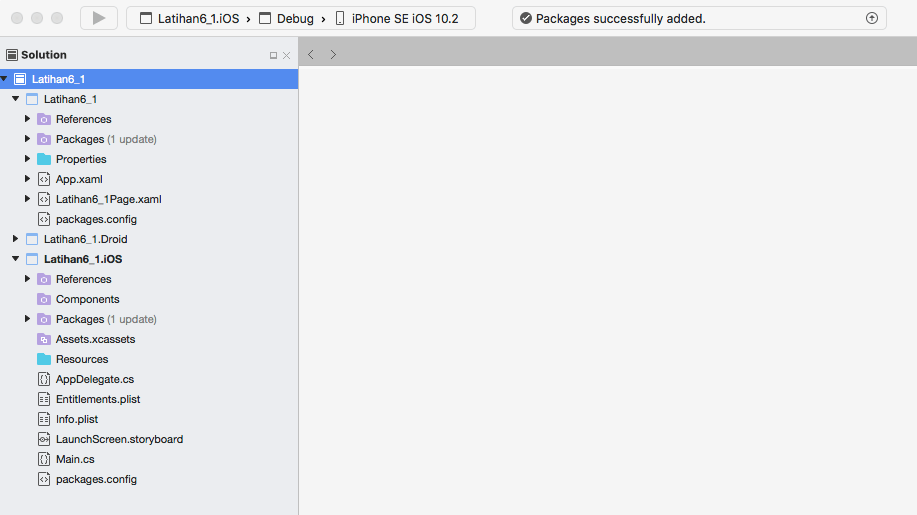The height and width of the screenshot is (515, 917).
Task: Expand the Latihan6_1.Droid project
Action: (x=16, y=239)
